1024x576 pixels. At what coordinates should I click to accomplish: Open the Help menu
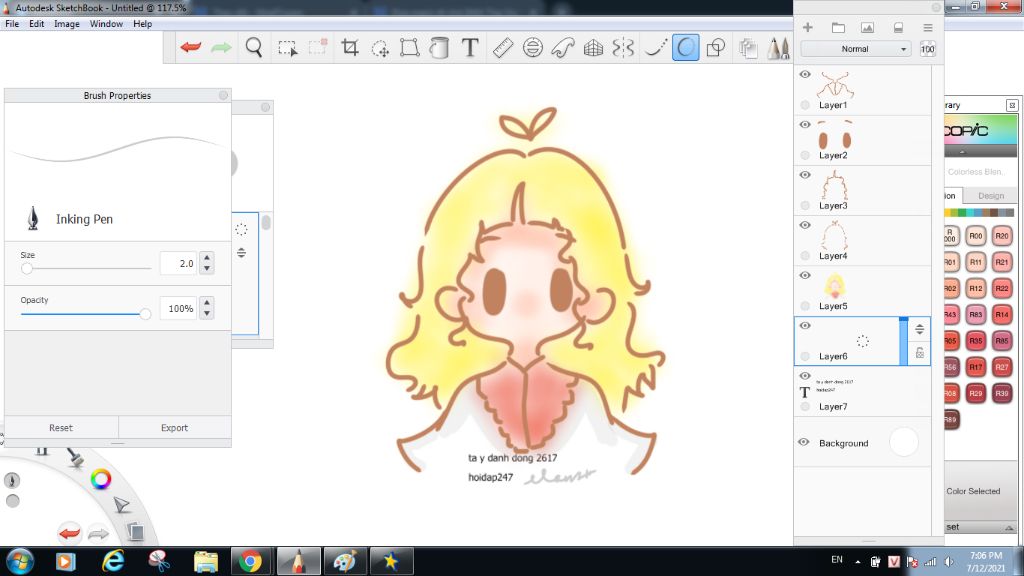[x=142, y=24]
